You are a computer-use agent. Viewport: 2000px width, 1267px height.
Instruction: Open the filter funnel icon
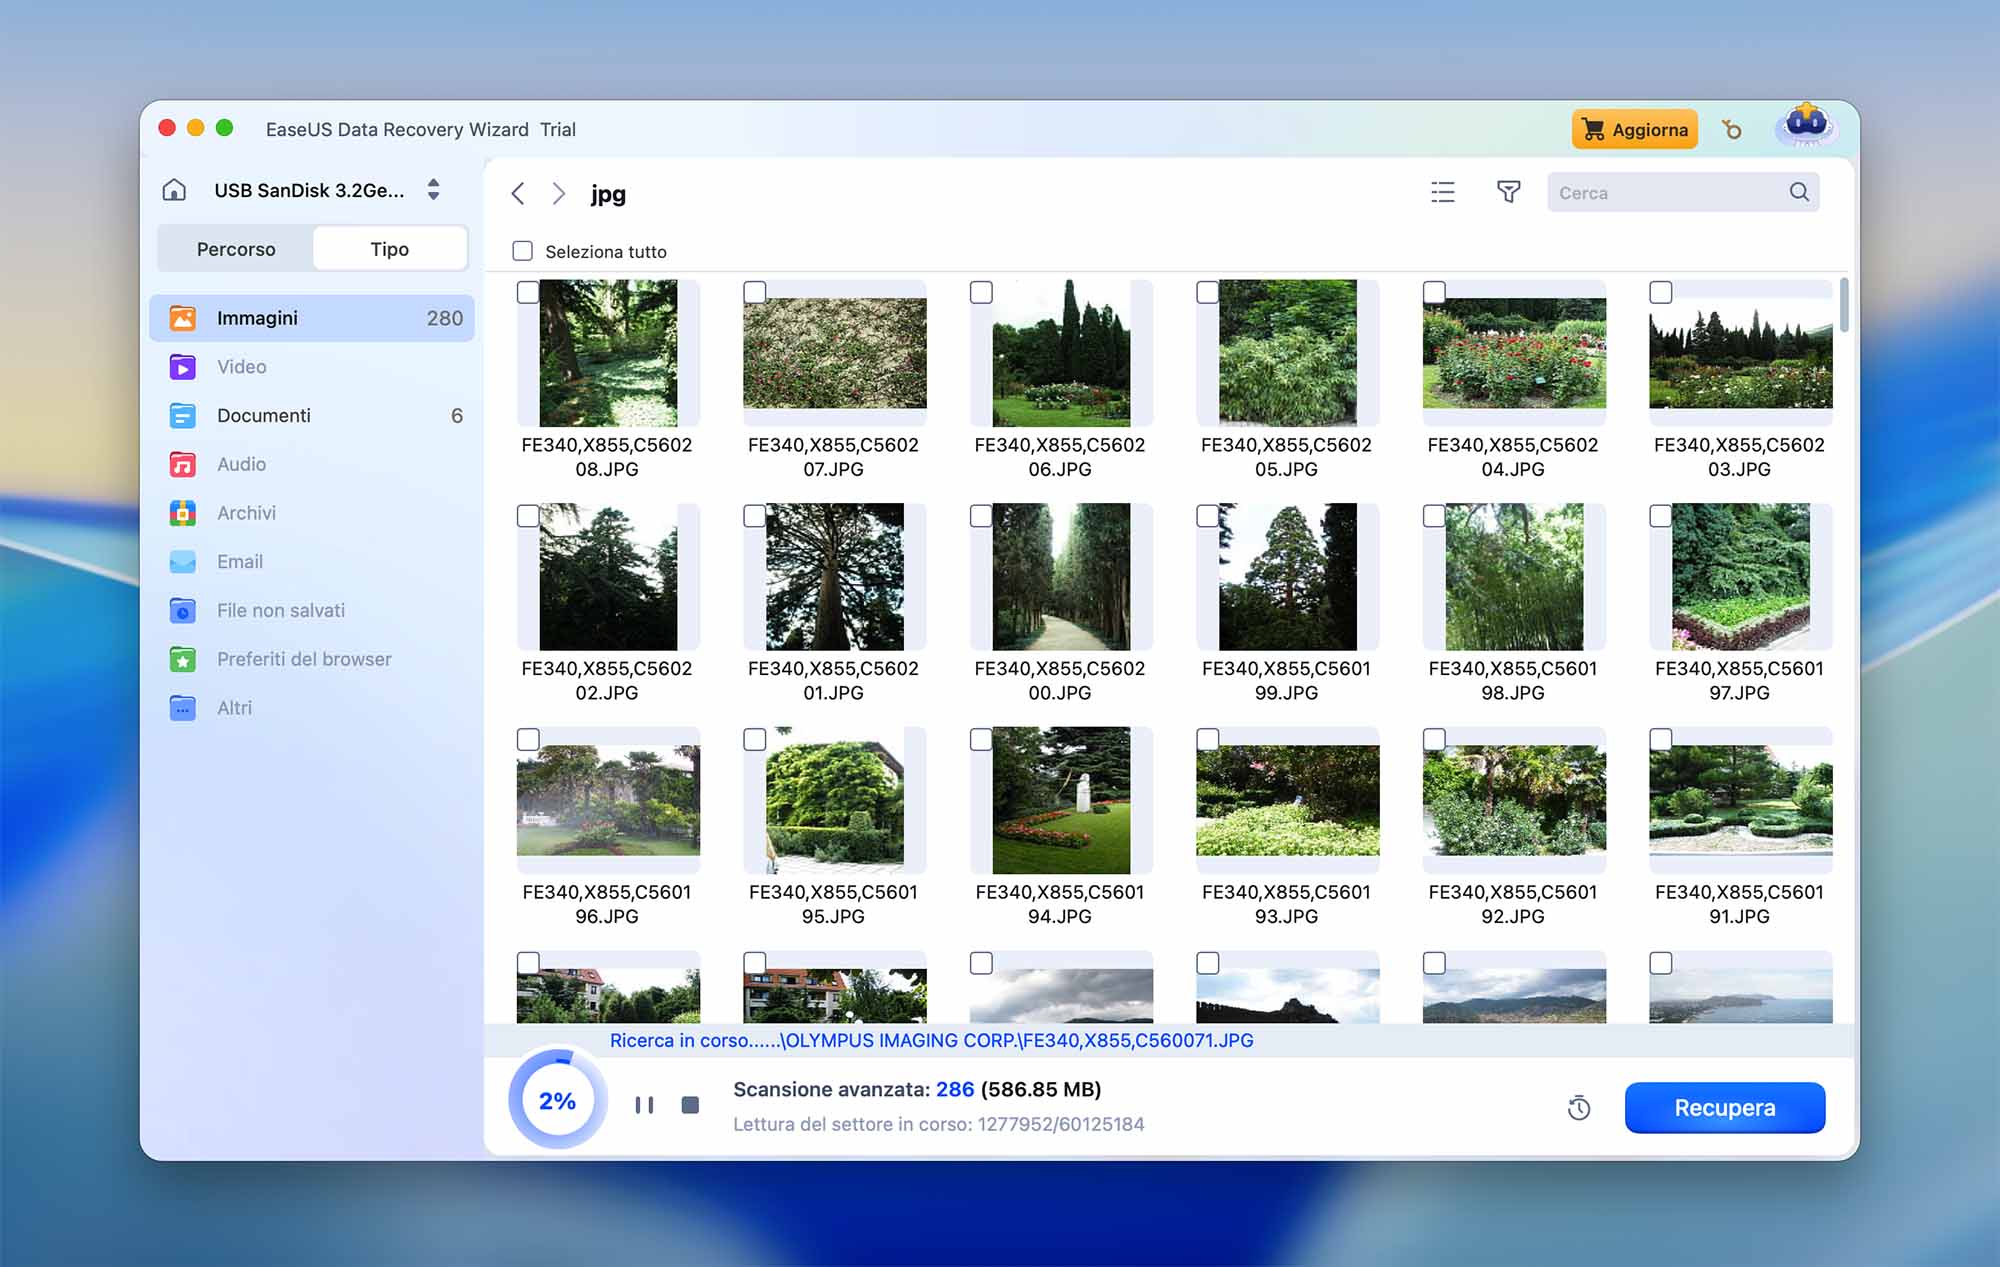tap(1508, 192)
